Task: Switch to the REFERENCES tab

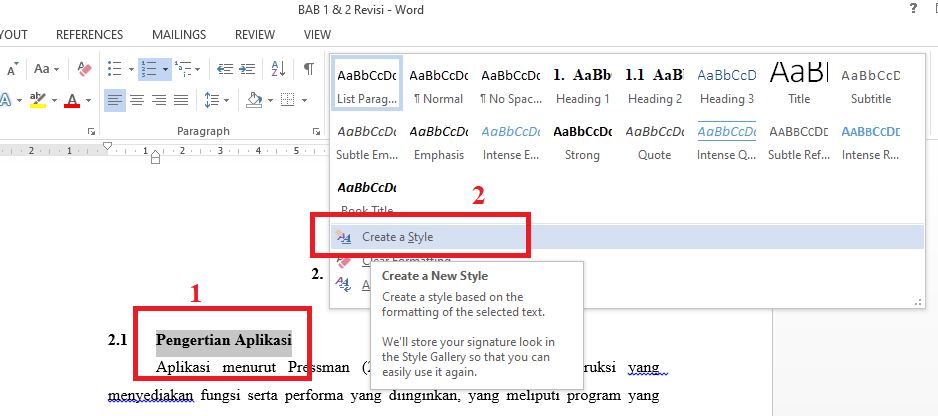Action: click(90, 35)
